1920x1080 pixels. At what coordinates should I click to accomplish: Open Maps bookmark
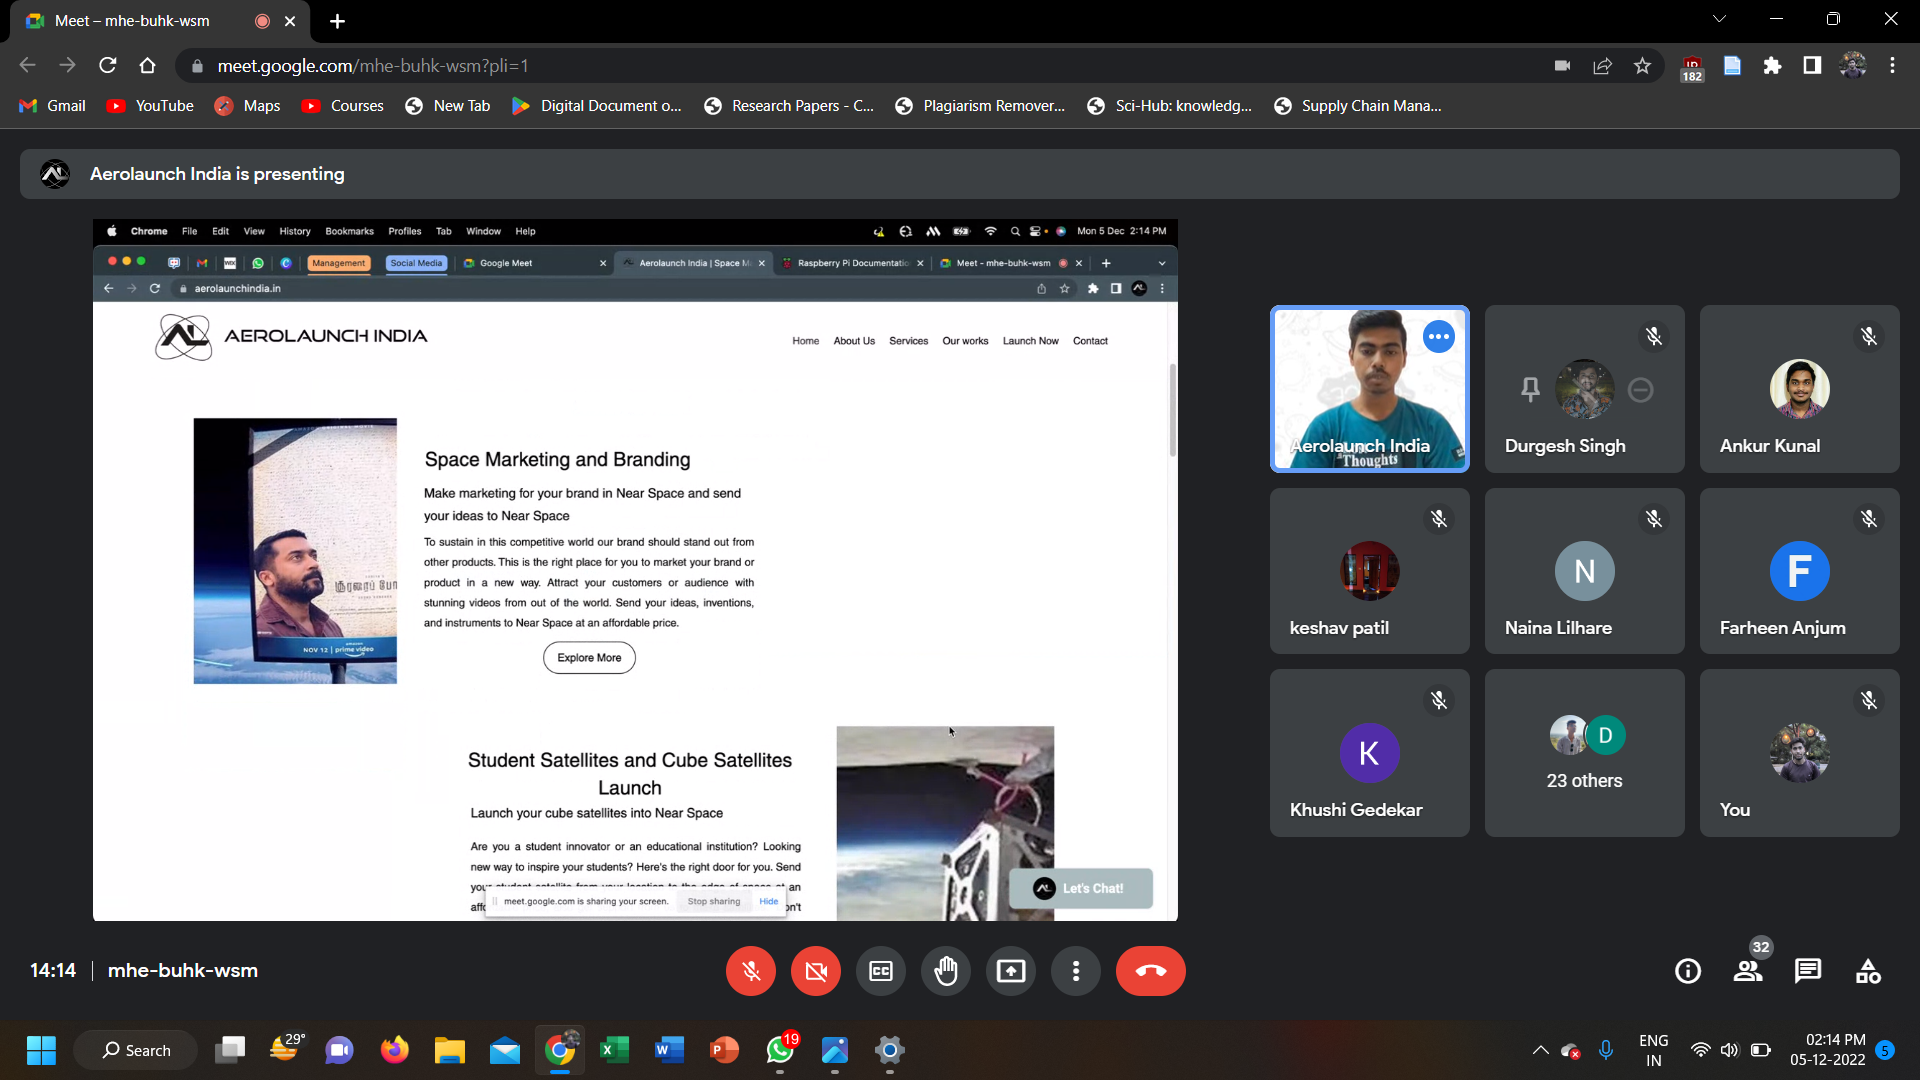[247, 106]
